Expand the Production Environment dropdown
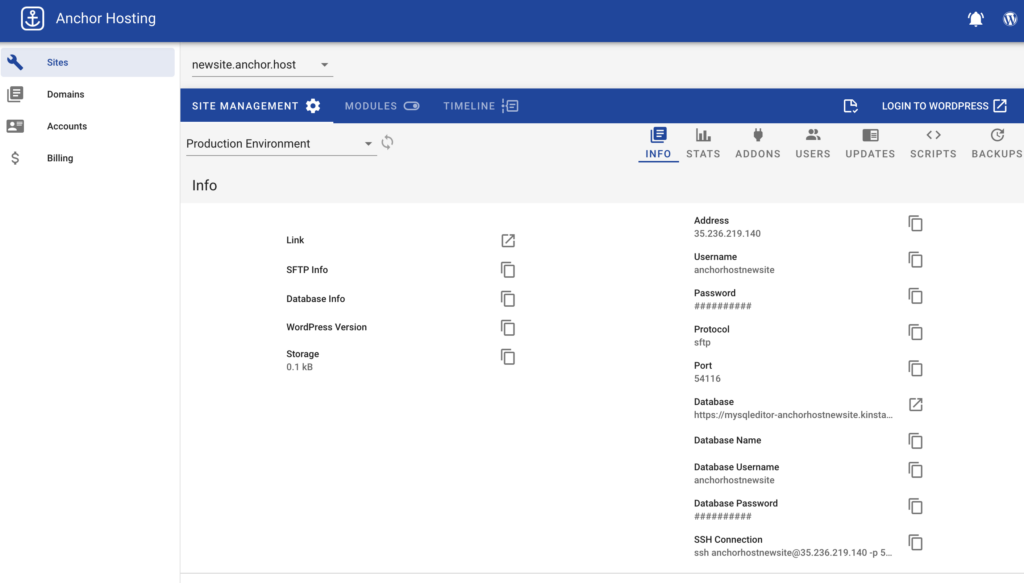Screen dimensions: 1024x583 click(x=281, y=144)
